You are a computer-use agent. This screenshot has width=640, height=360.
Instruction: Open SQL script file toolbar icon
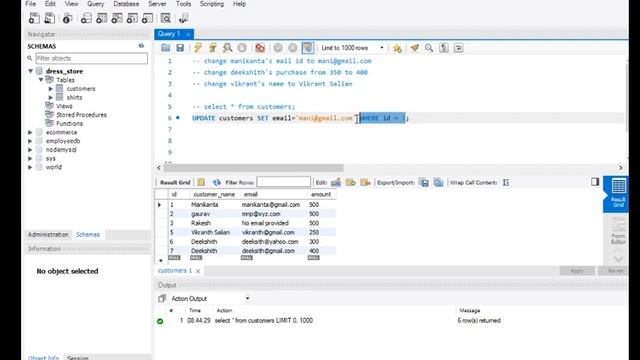50,18
